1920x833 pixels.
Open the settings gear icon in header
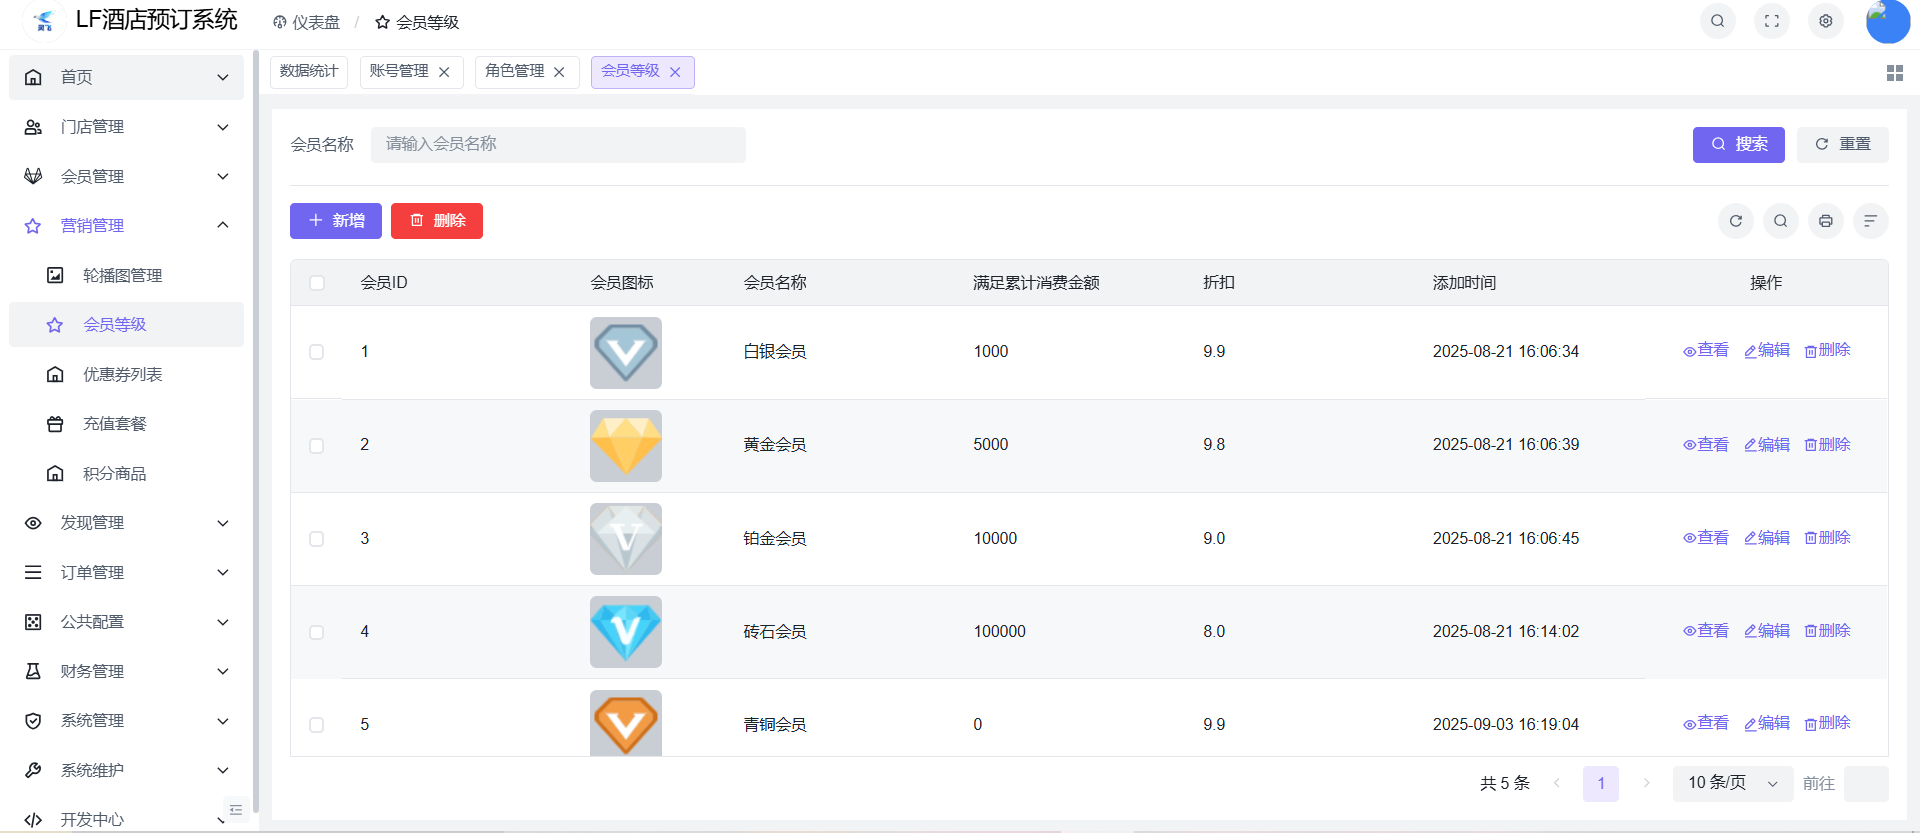pyautogui.click(x=1825, y=21)
